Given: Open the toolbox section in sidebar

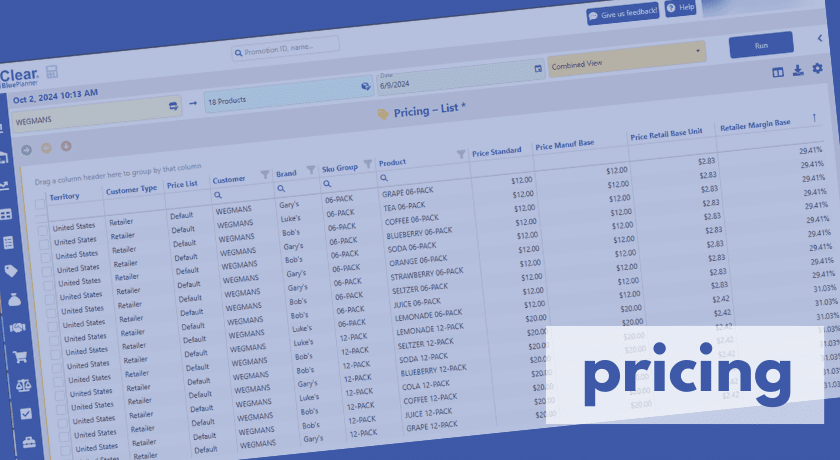Looking at the screenshot, I should point(29,442).
